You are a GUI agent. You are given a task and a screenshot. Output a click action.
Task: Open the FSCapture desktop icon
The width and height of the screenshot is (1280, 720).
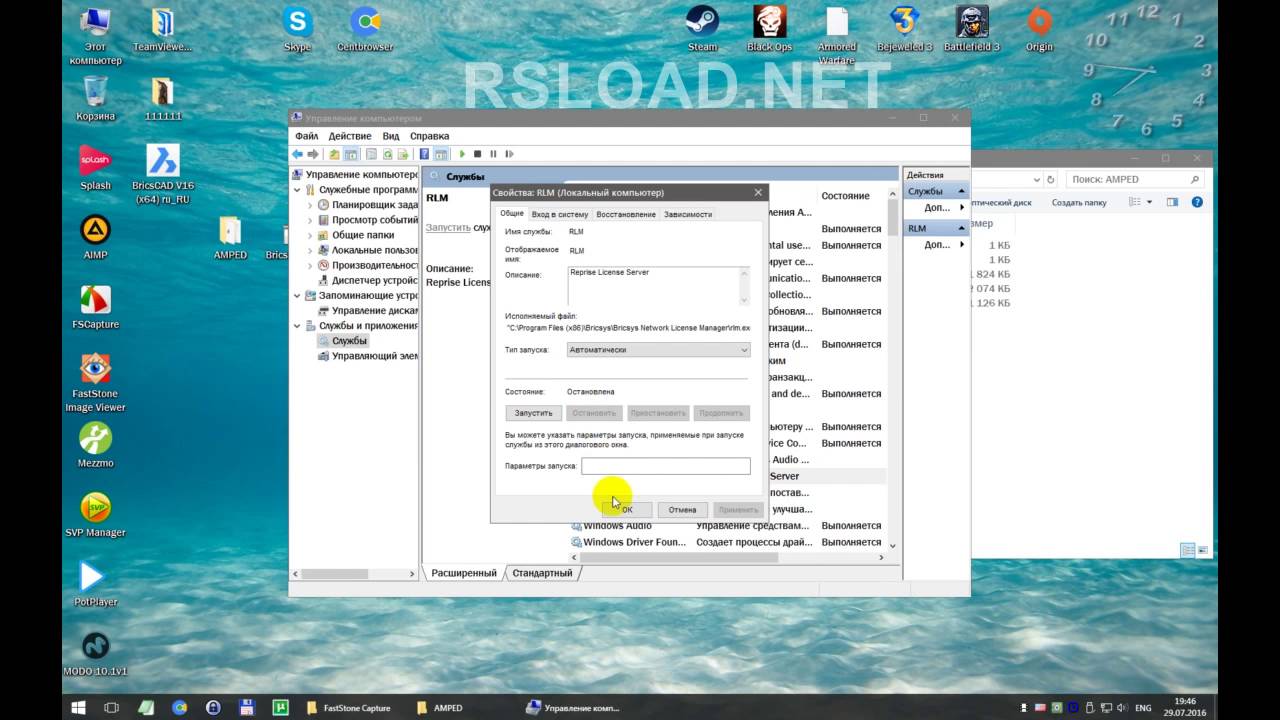point(95,306)
